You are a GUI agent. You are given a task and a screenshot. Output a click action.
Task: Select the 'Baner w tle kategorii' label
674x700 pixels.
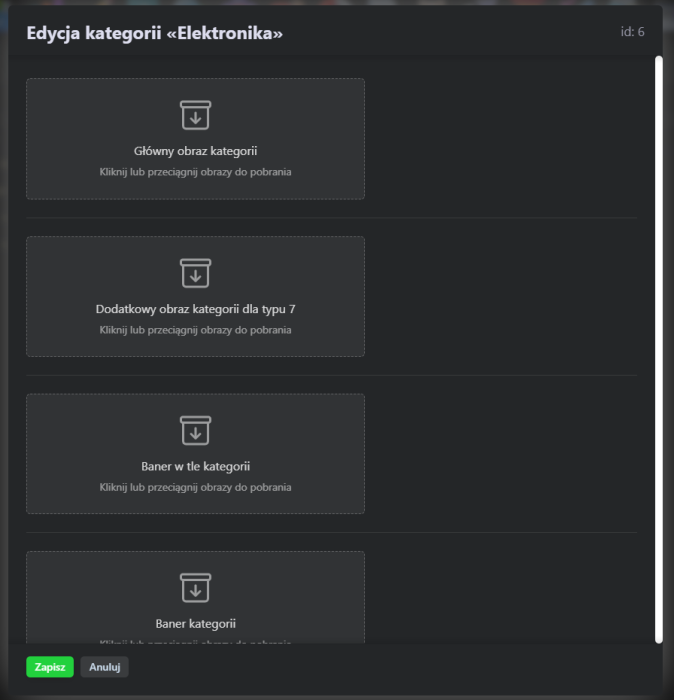[x=196, y=467]
